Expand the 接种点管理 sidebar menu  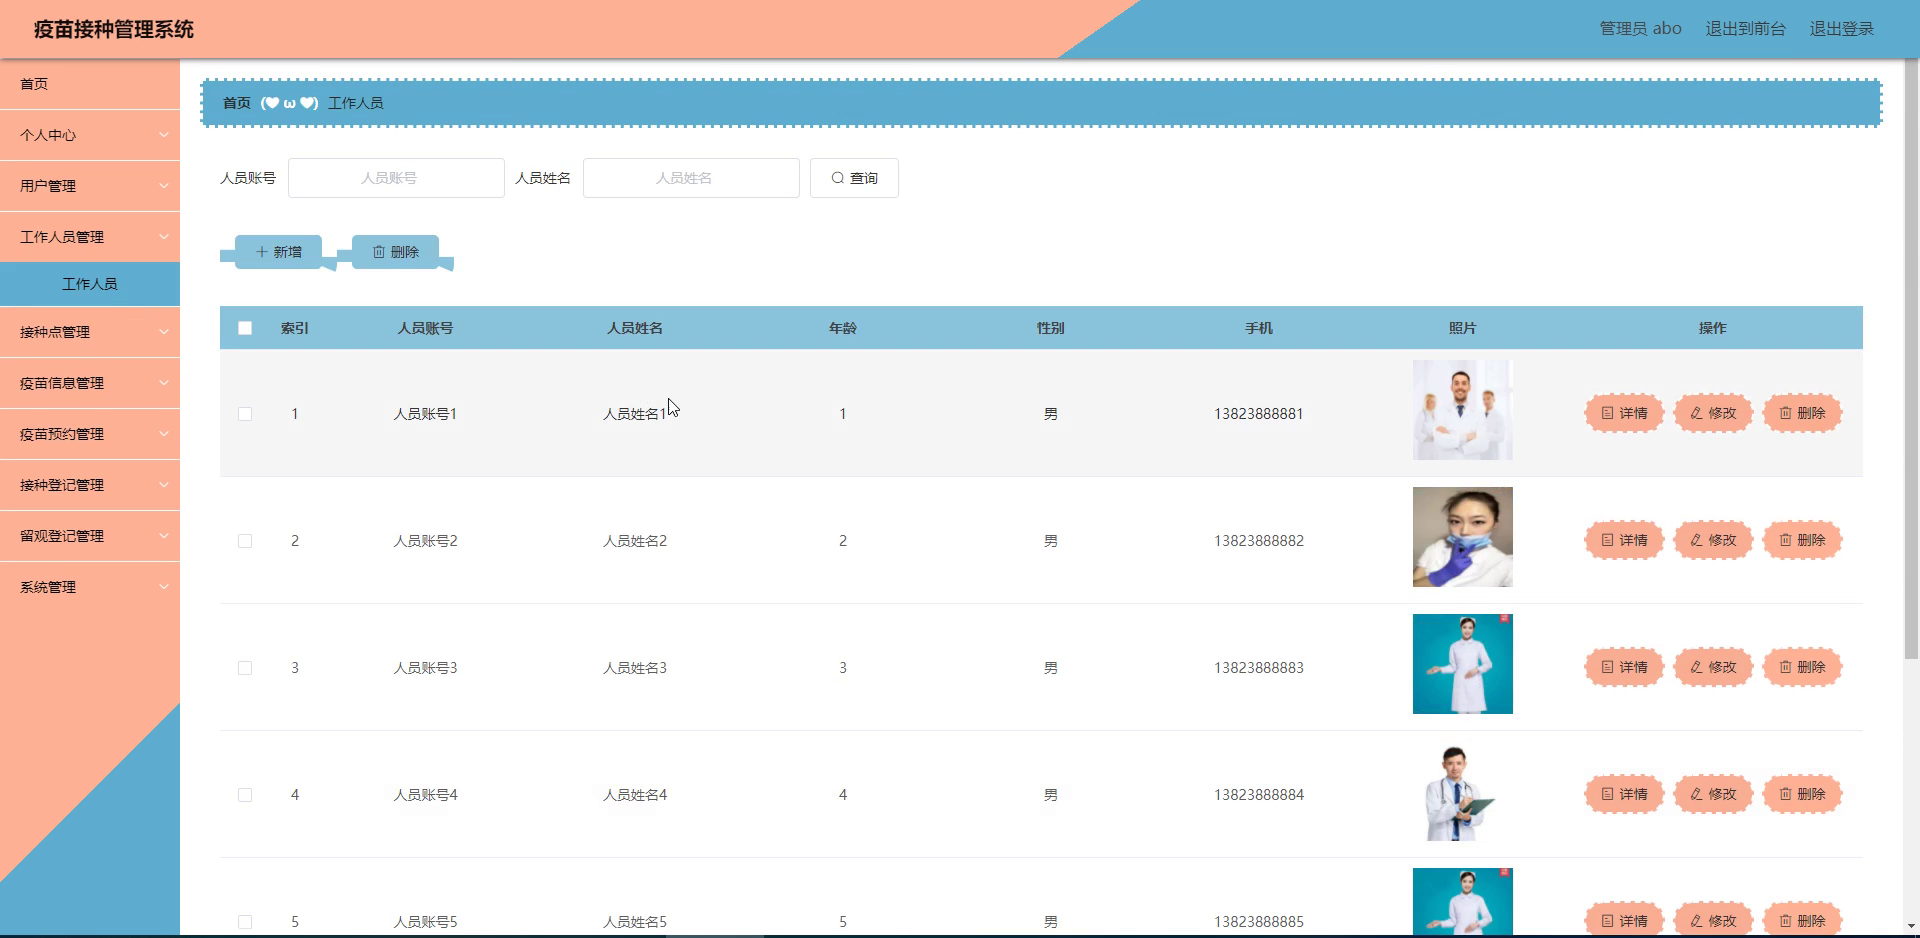(90, 332)
